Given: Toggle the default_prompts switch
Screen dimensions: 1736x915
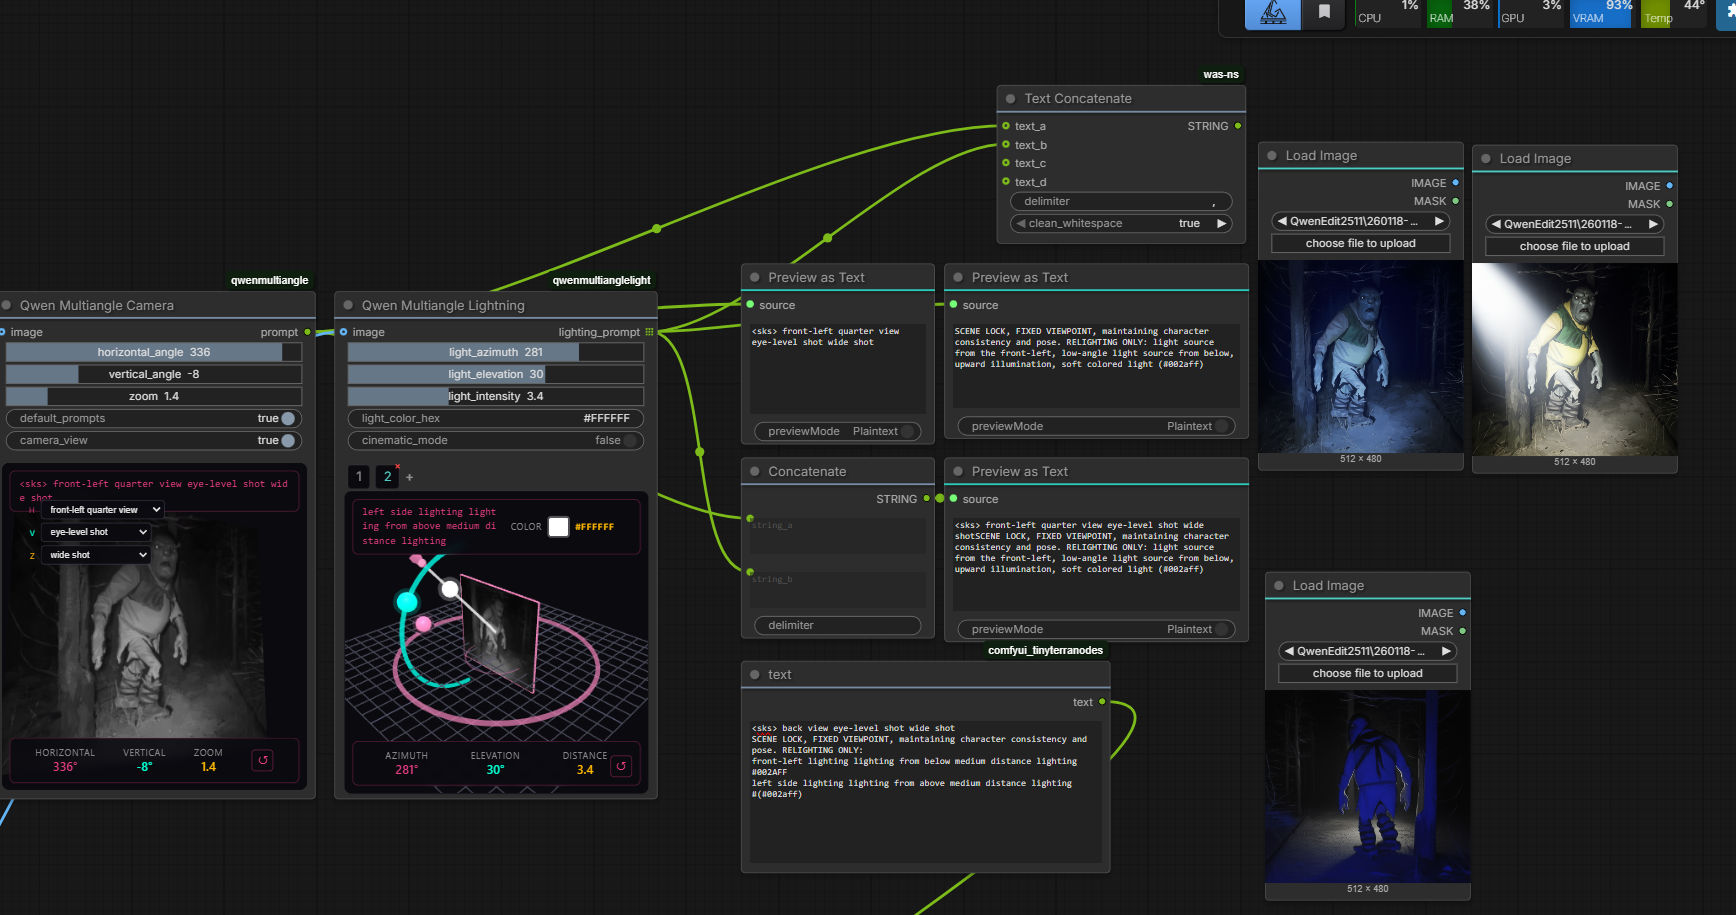Looking at the screenshot, I should pos(288,418).
